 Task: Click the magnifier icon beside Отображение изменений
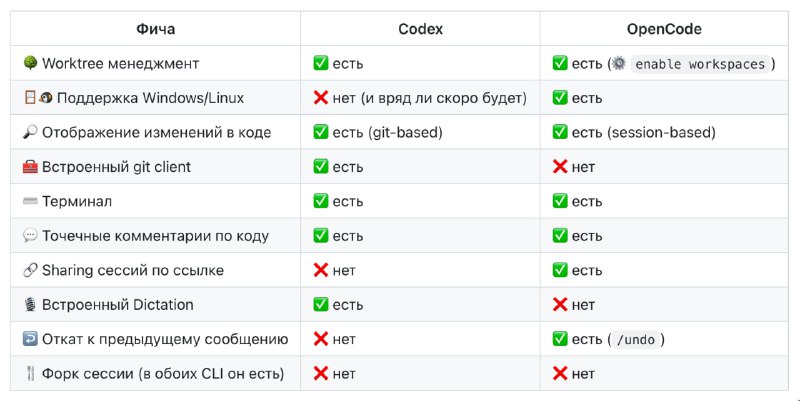(29, 132)
